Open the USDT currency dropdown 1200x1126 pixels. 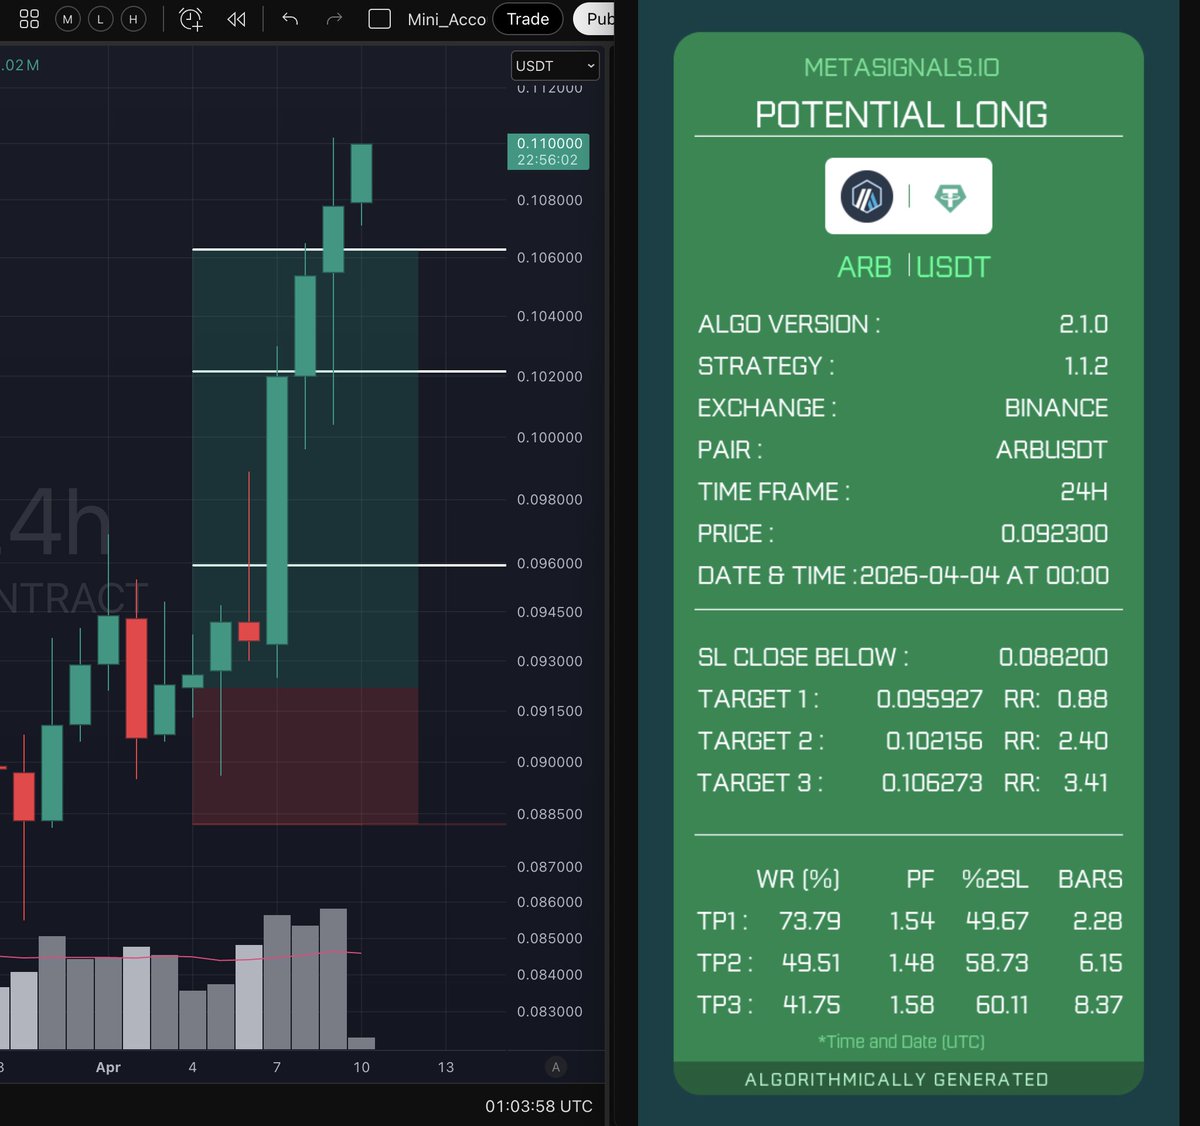[555, 66]
